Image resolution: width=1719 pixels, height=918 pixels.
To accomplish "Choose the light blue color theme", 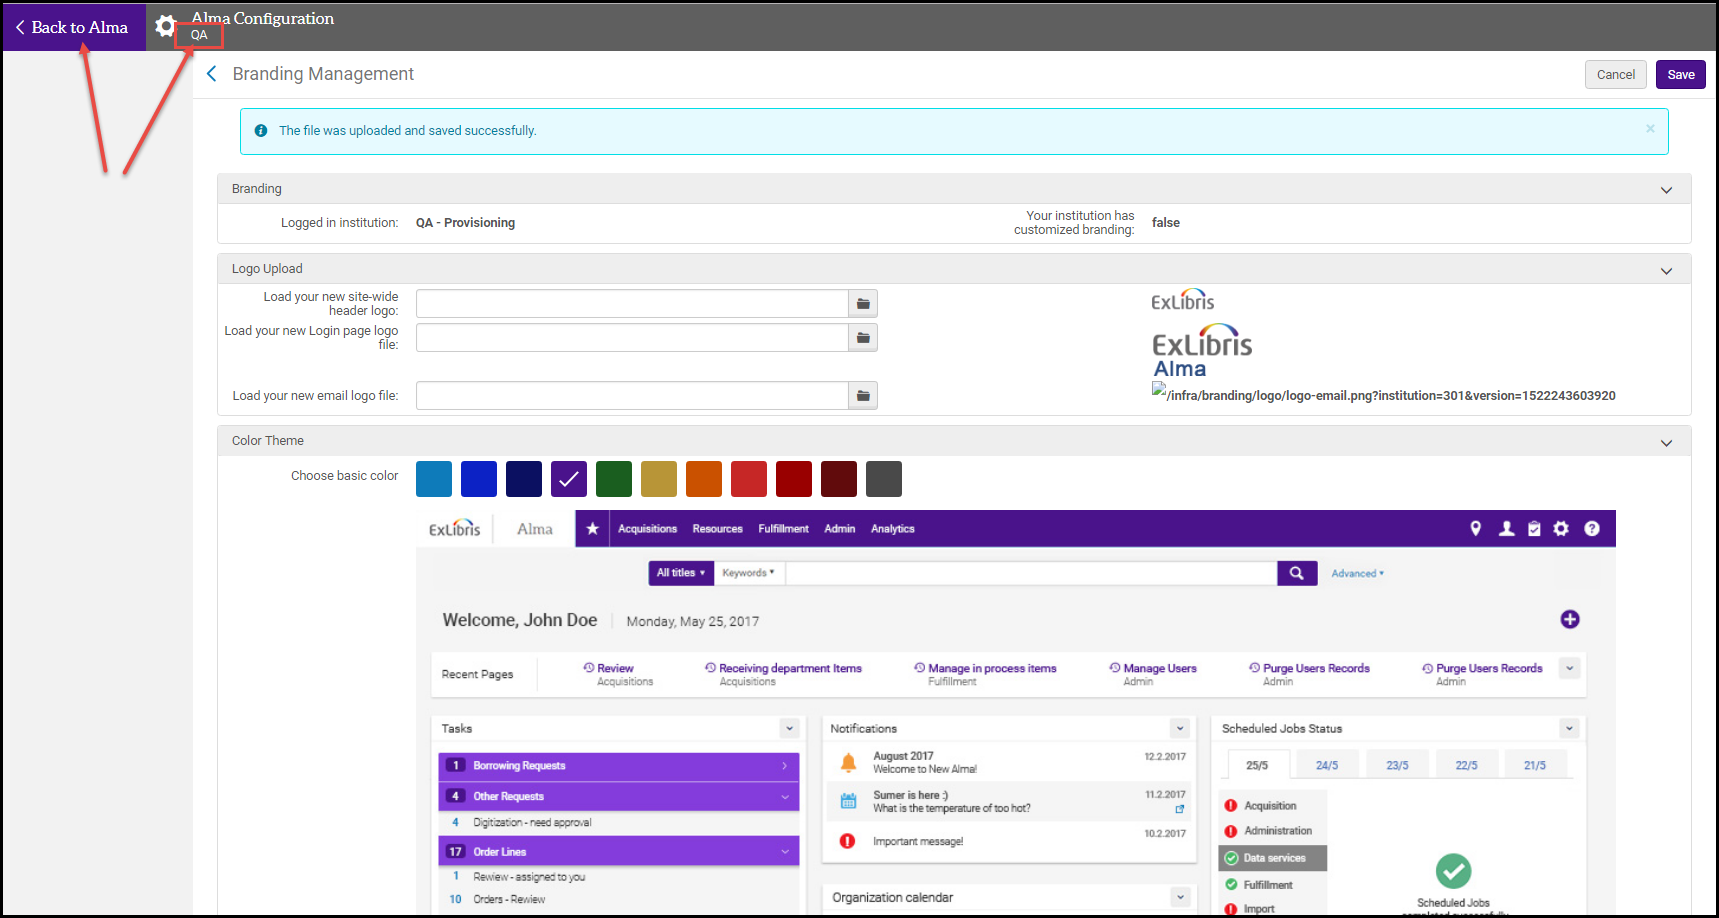I will pos(434,479).
